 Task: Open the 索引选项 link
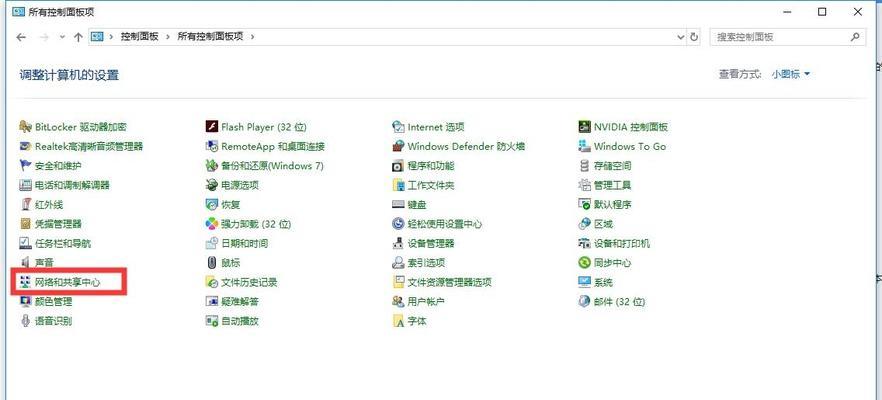click(426, 263)
